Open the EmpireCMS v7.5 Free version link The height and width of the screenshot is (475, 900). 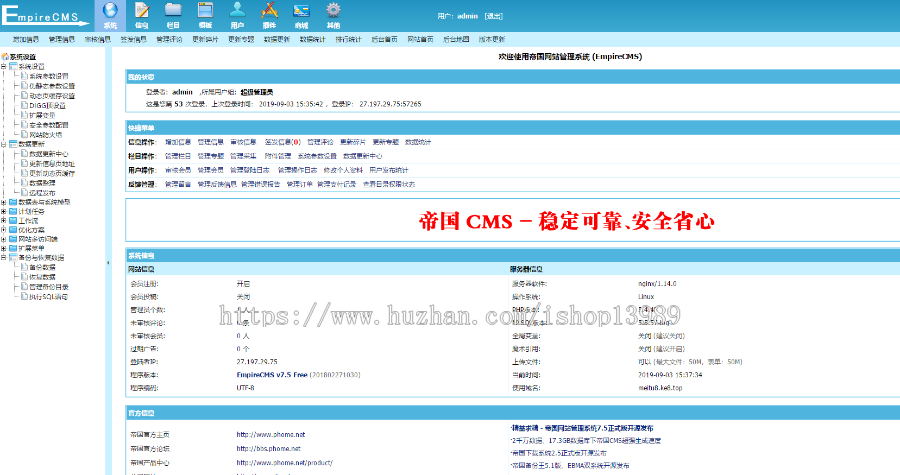(272, 375)
